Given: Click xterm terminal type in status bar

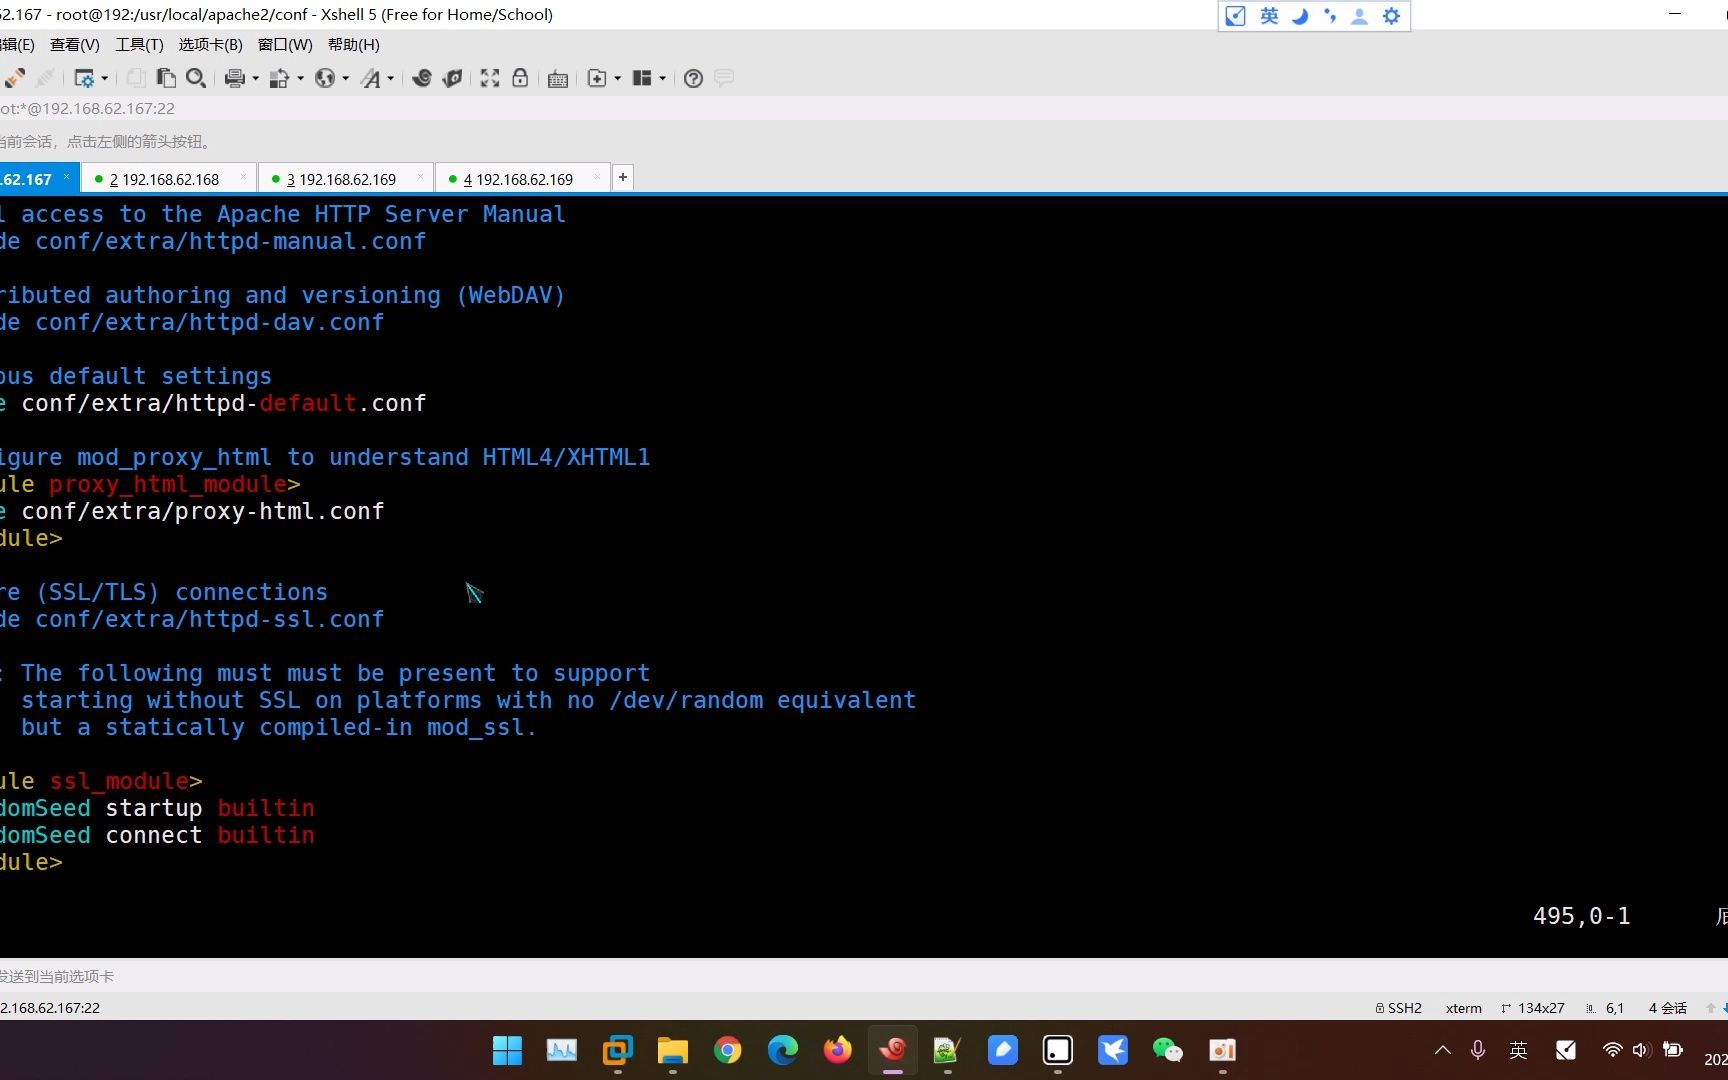Looking at the screenshot, I should (1463, 1008).
